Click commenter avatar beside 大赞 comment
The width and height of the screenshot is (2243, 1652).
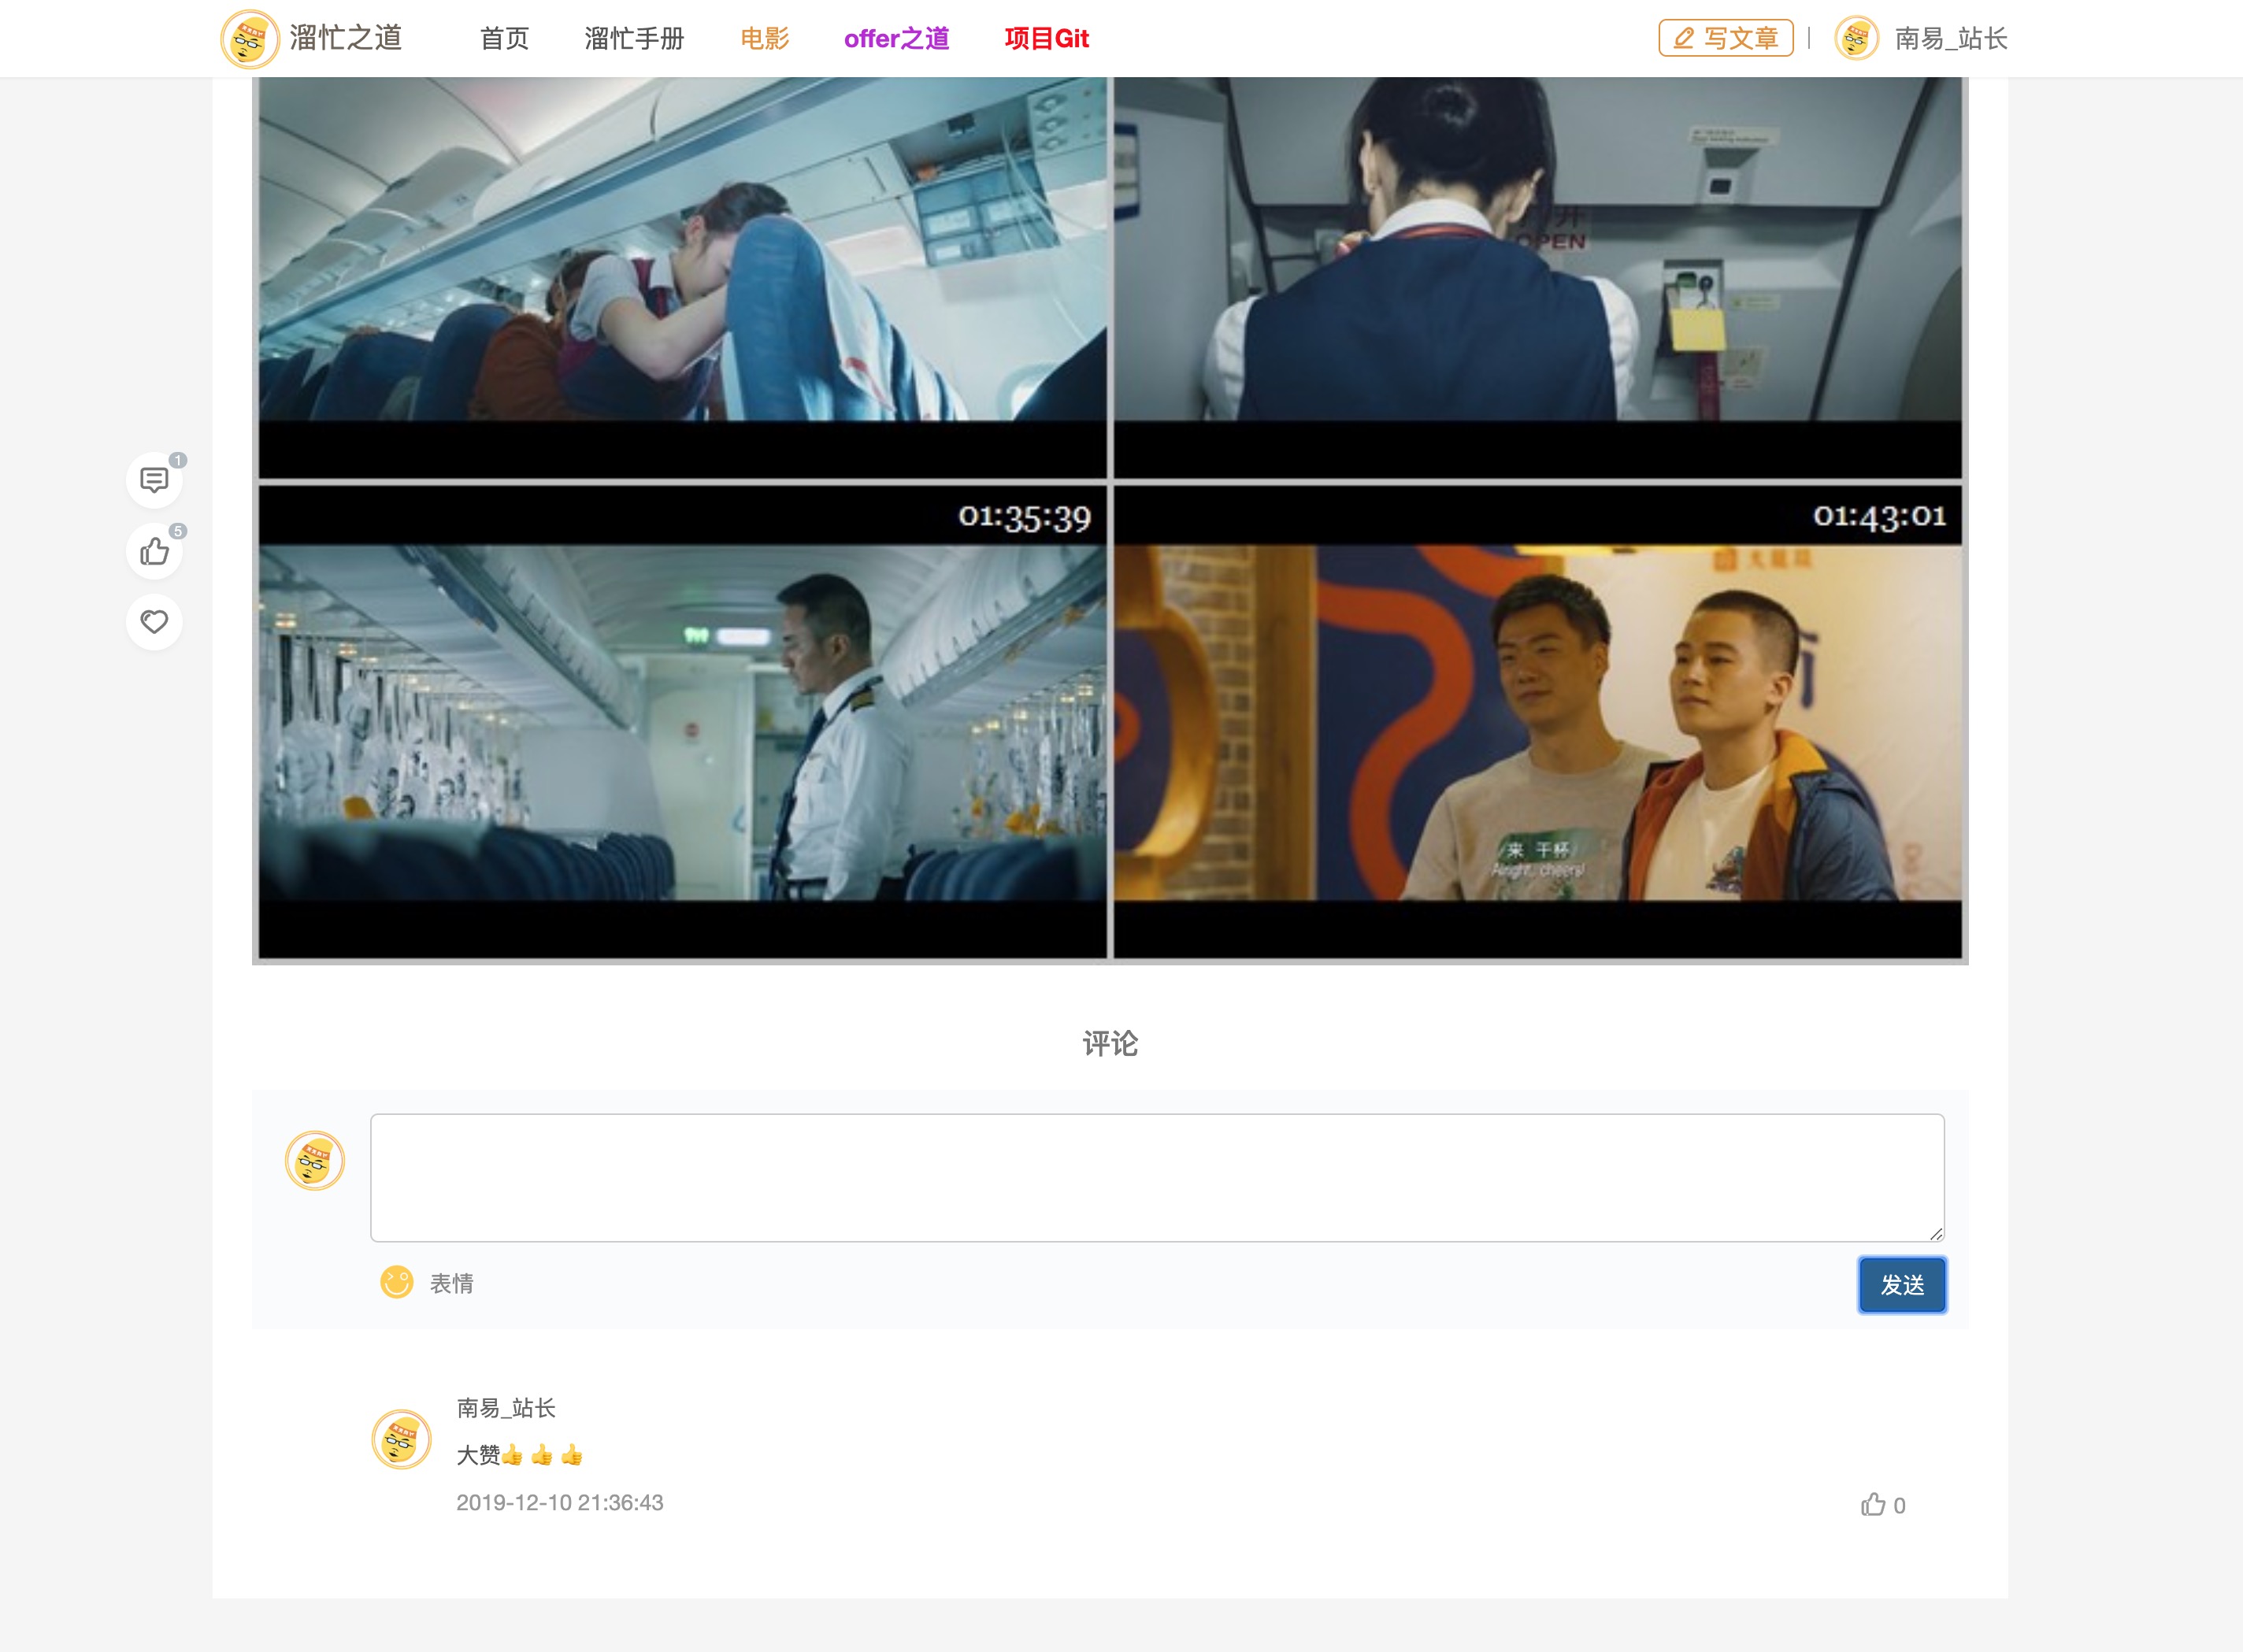pos(401,1439)
